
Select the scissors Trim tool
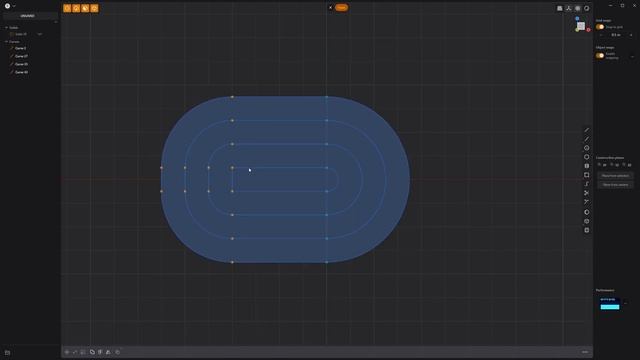coord(587,193)
